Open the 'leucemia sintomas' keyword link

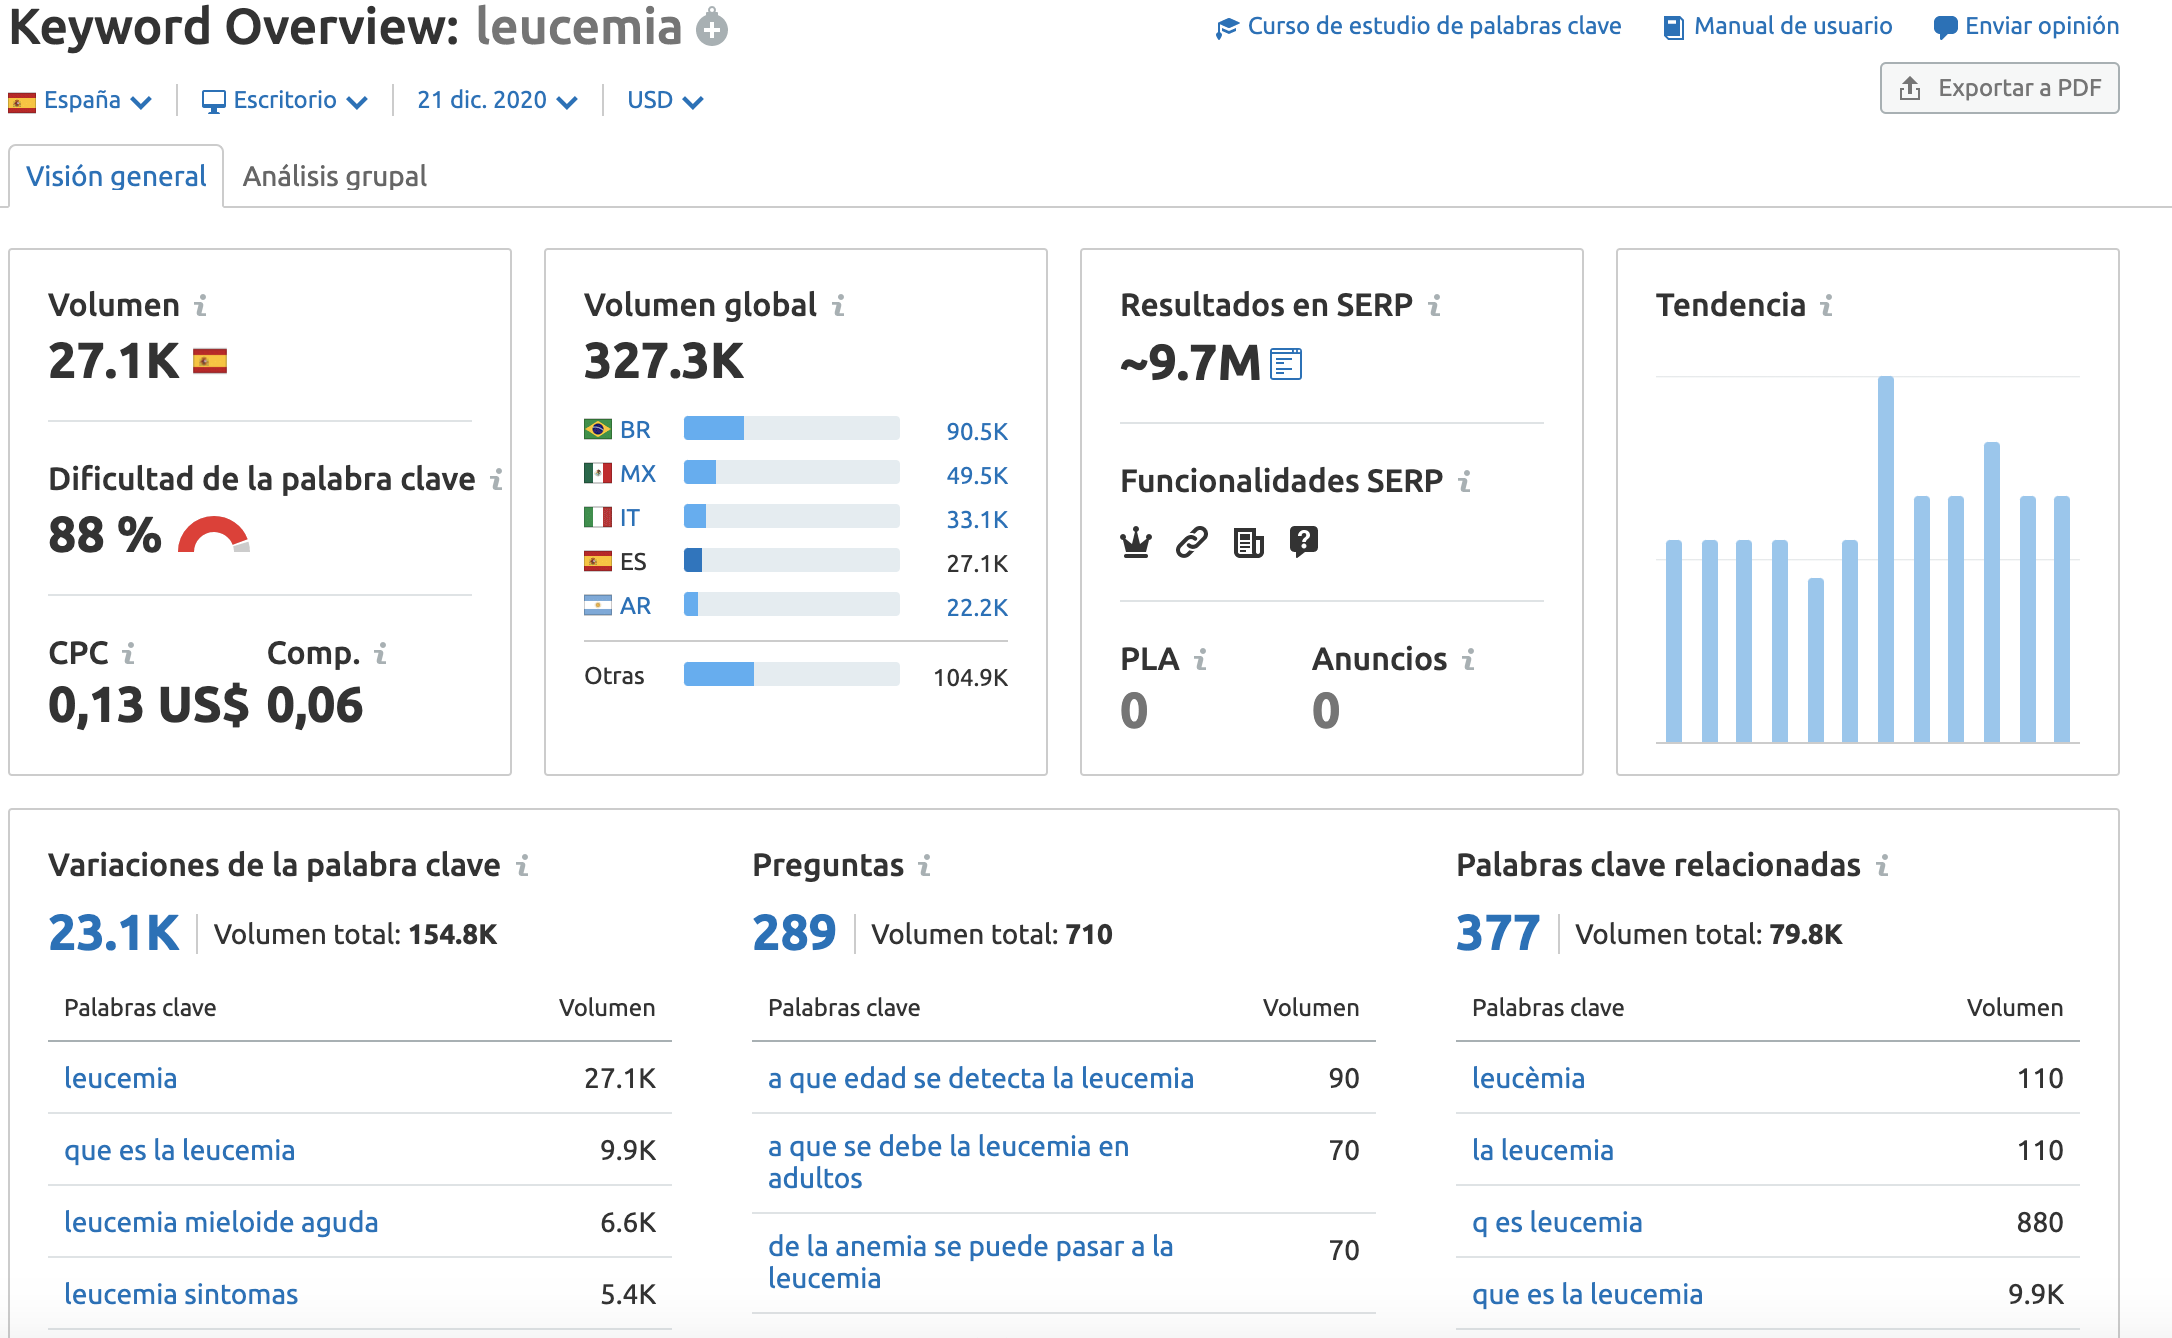pos(181,1294)
